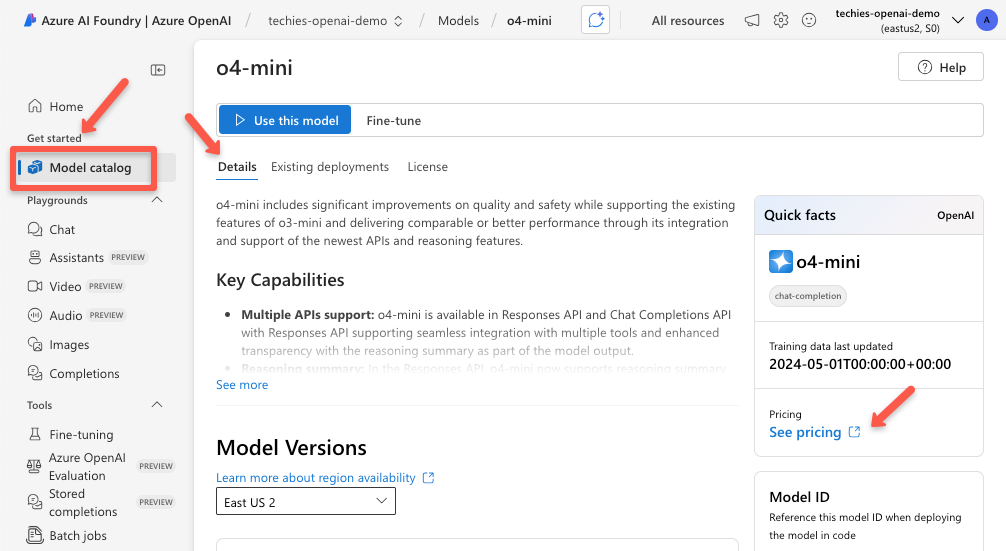The width and height of the screenshot is (1006, 551).
Task: Open settings gear icon
Action: 781,21
